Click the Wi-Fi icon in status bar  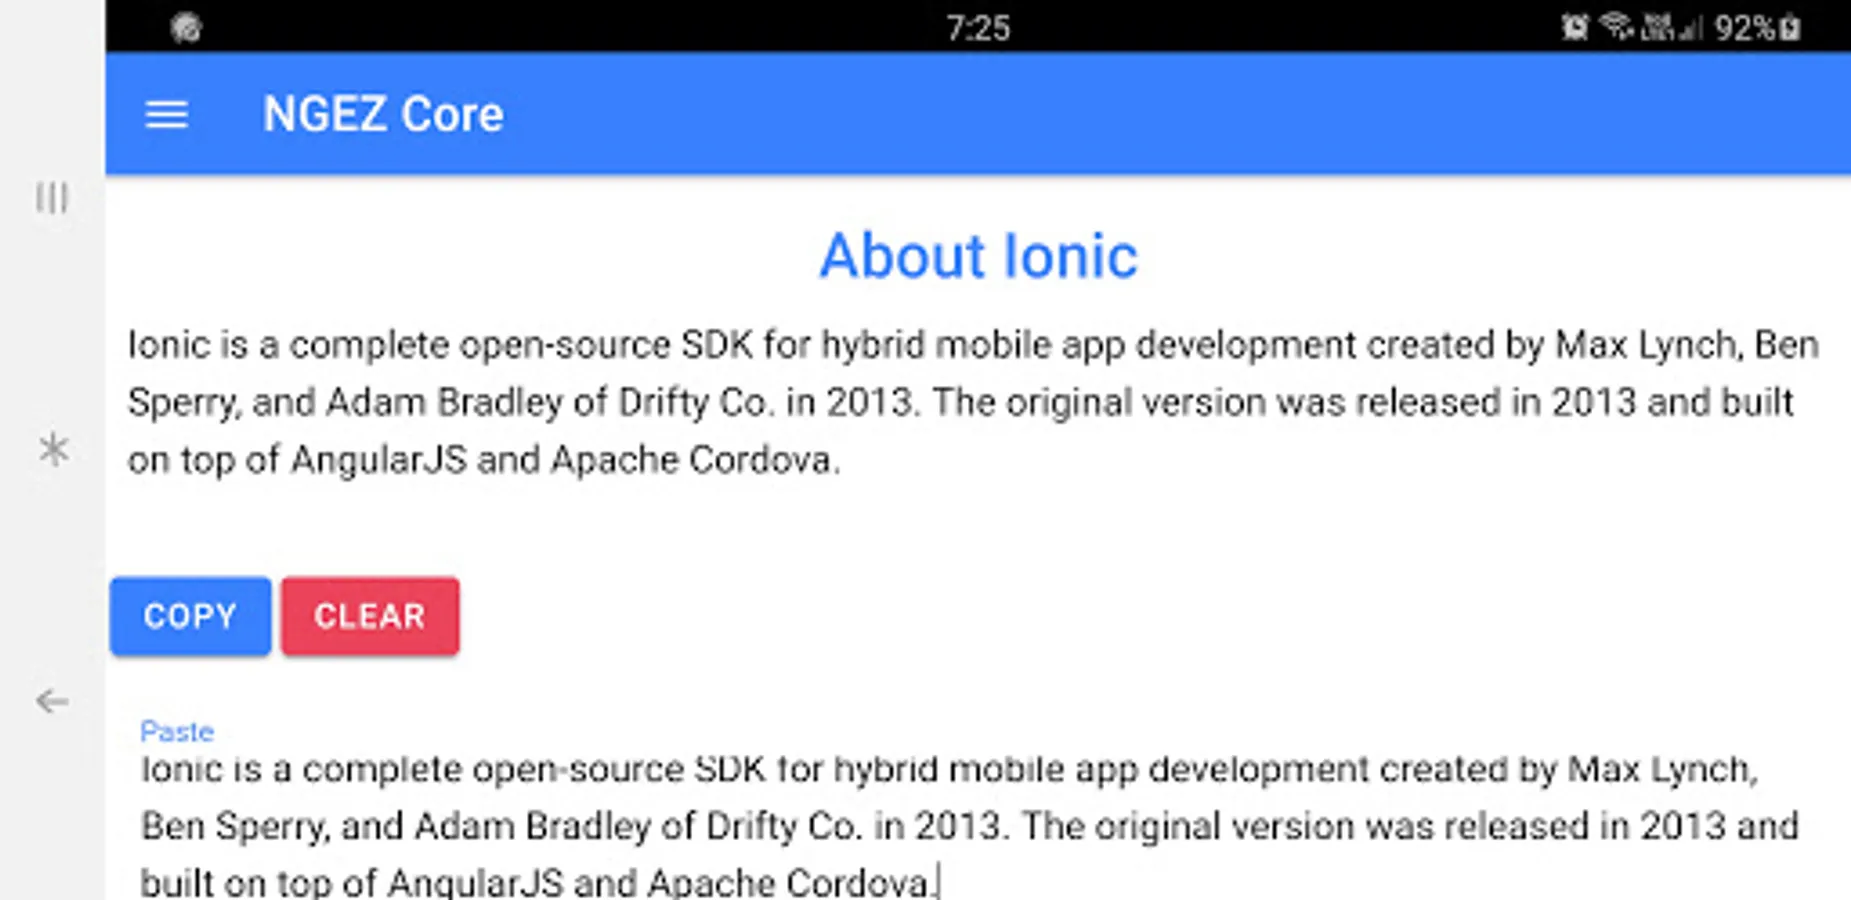(x=1615, y=26)
